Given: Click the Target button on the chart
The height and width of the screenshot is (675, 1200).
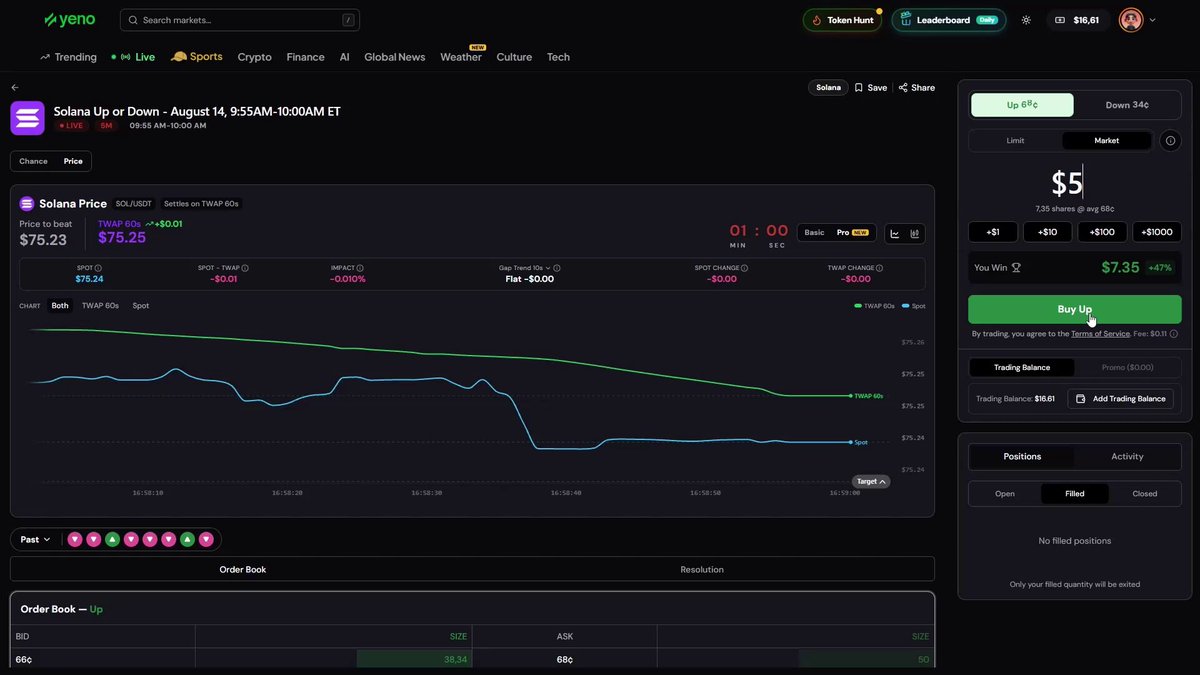Looking at the screenshot, I should coord(871,482).
